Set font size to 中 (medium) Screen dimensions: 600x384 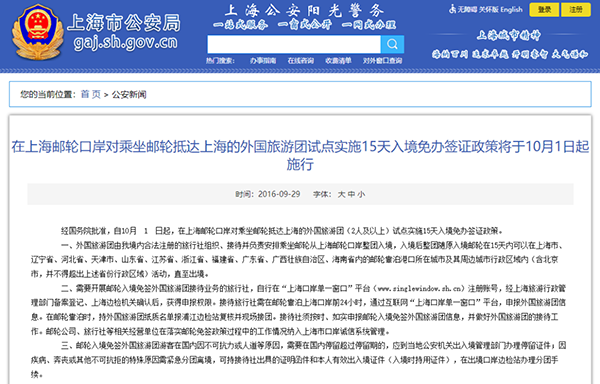tap(351, 194)
